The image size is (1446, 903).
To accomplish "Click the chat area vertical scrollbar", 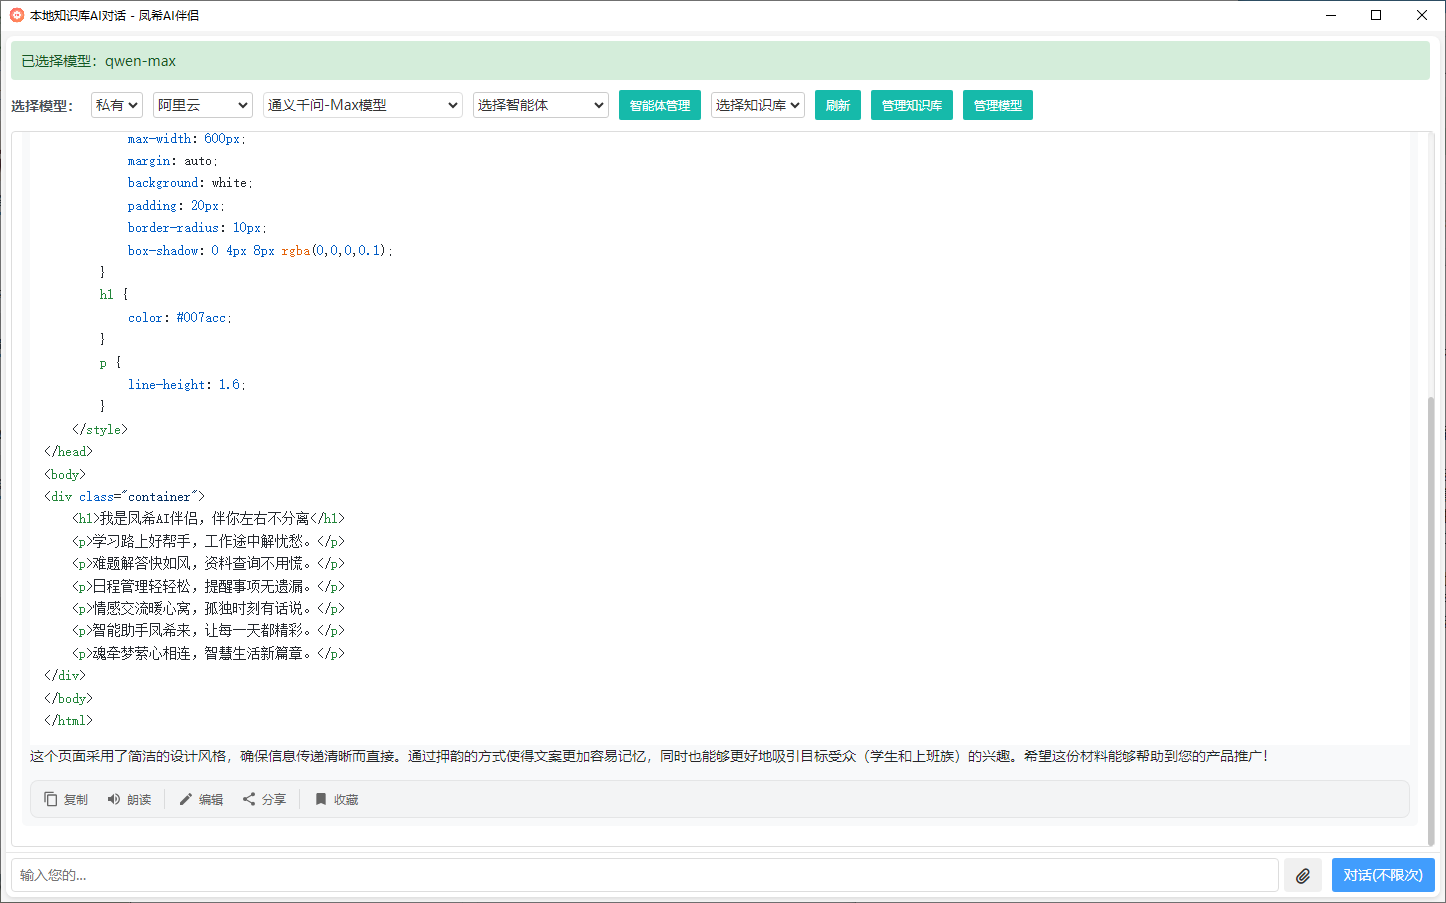I will tap(1430, 620).
